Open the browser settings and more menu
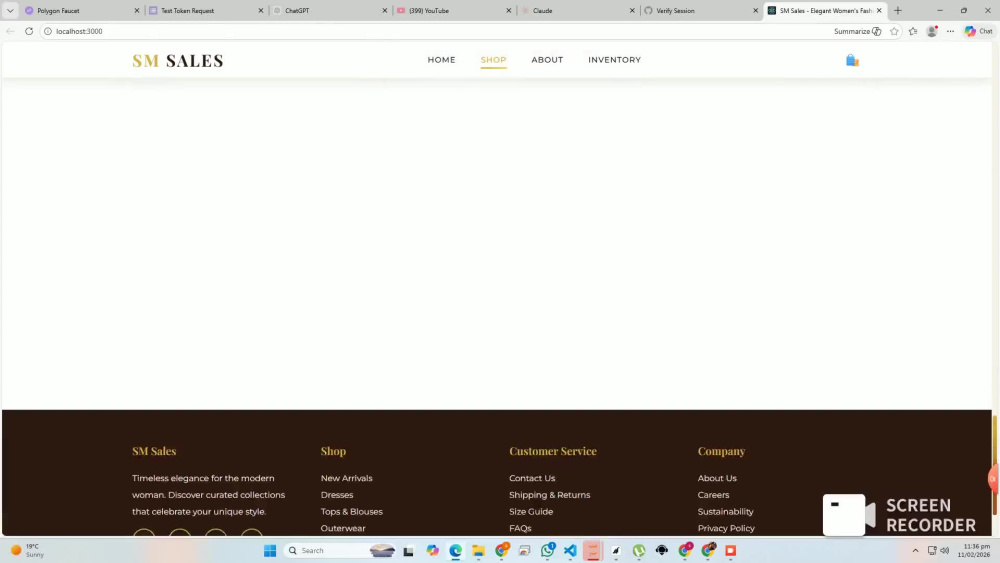The height and width of the screenshot is (563, 1000). click(x=950, y=31)
